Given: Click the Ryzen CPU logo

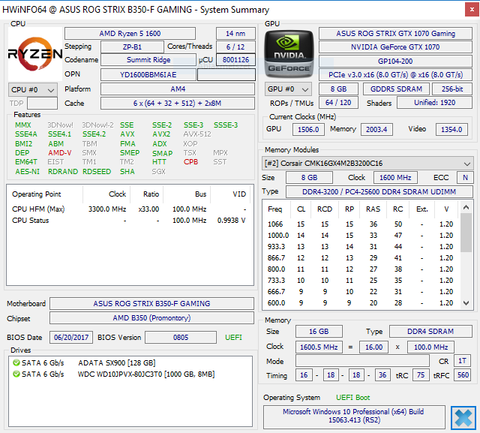Looking at the screenshot, I should pyautogui.click(x=35, y=54).
